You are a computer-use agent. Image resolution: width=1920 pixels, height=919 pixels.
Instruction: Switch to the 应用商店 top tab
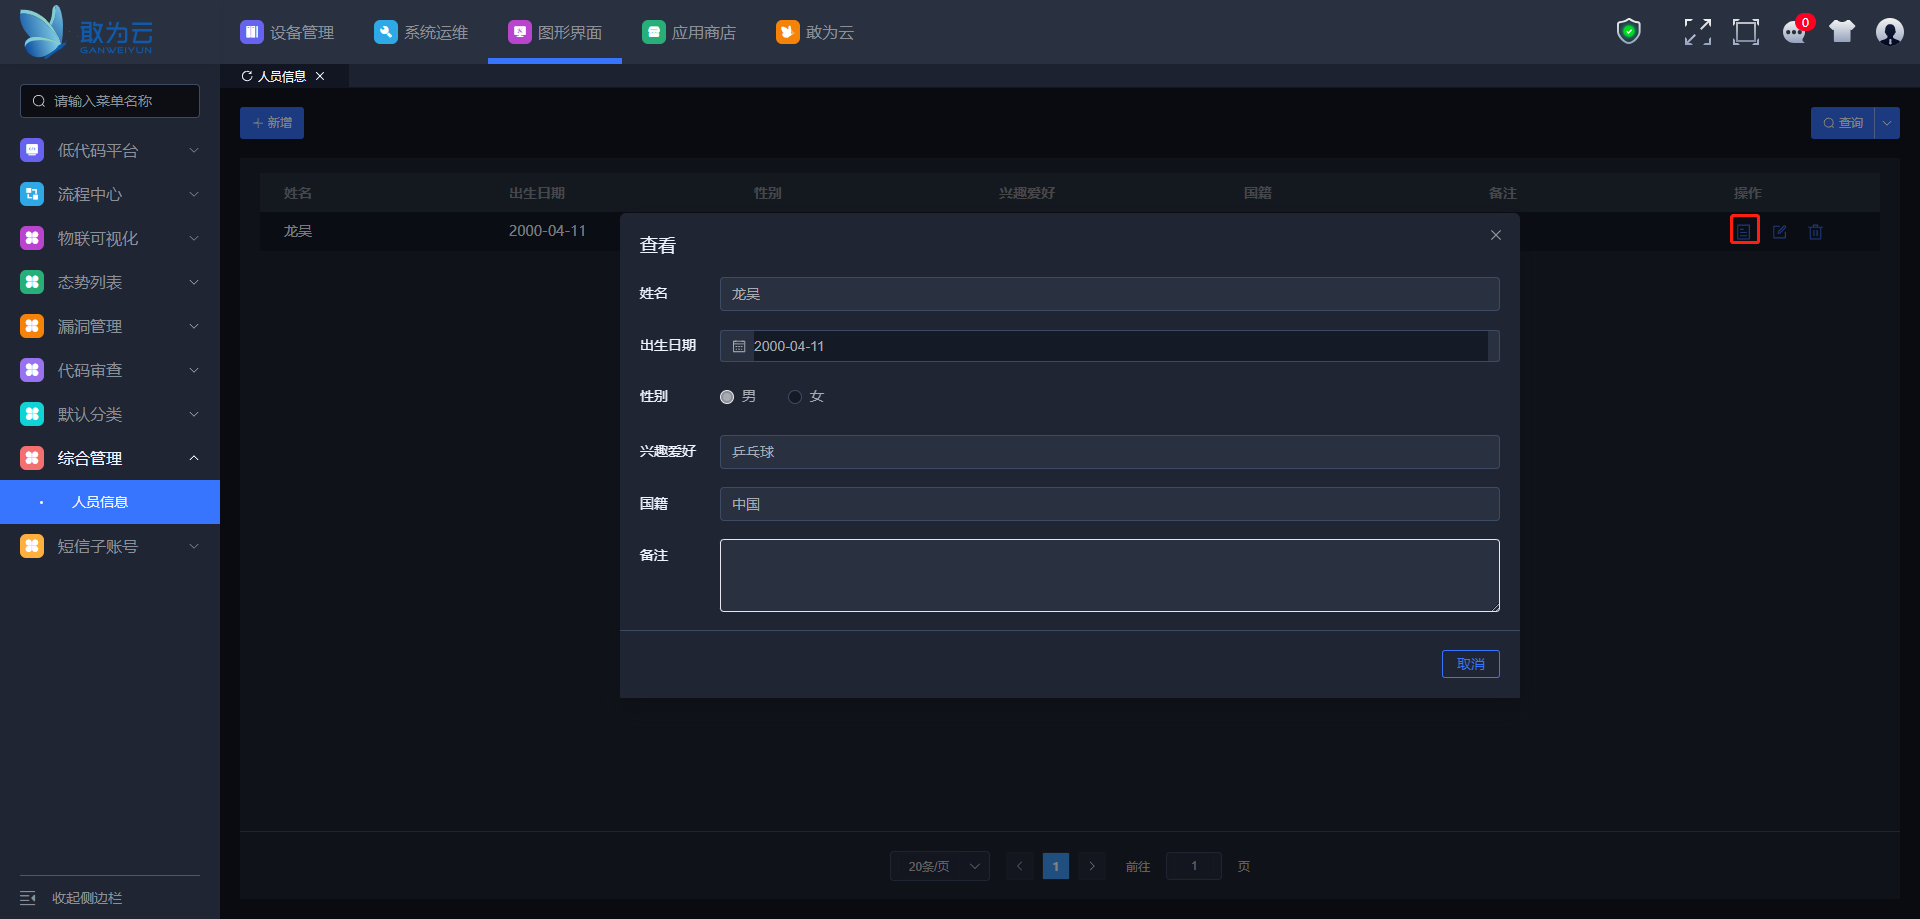tap(689, 32)
